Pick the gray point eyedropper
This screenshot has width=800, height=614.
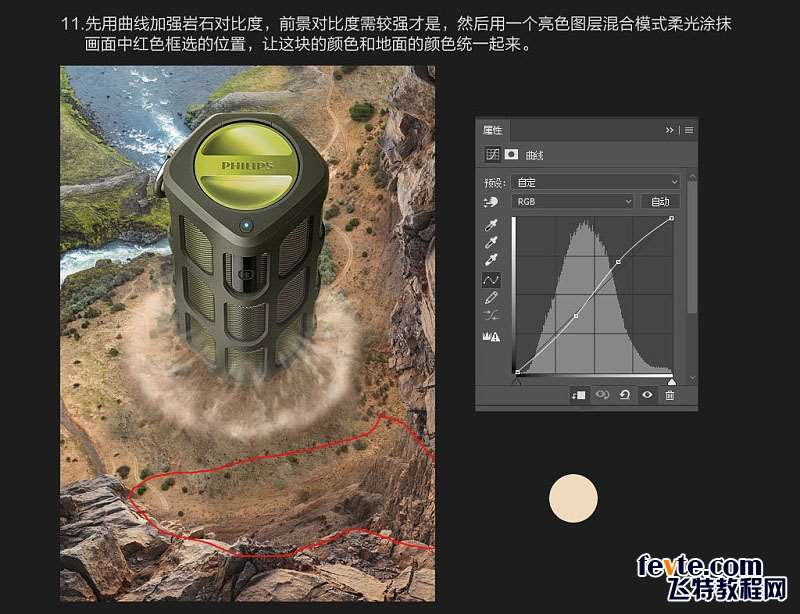[x=491, y=242]
